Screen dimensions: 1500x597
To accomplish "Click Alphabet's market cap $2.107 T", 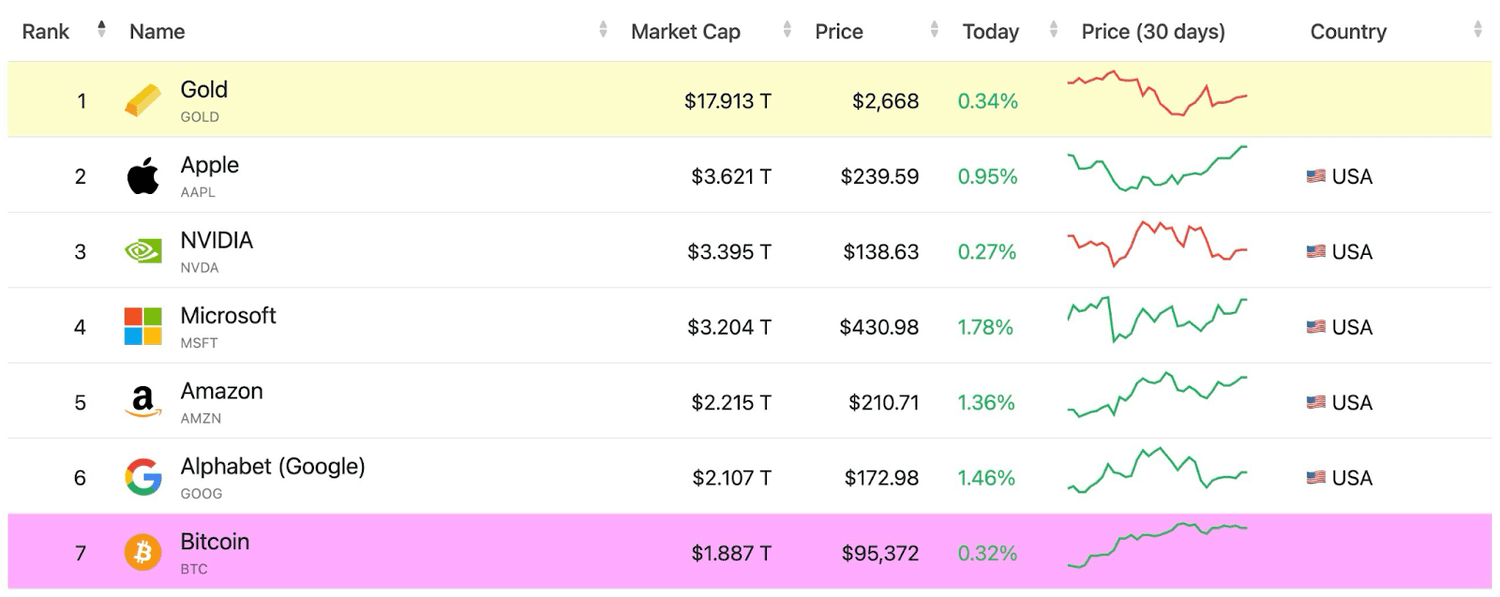I will (x=732, y=478).
